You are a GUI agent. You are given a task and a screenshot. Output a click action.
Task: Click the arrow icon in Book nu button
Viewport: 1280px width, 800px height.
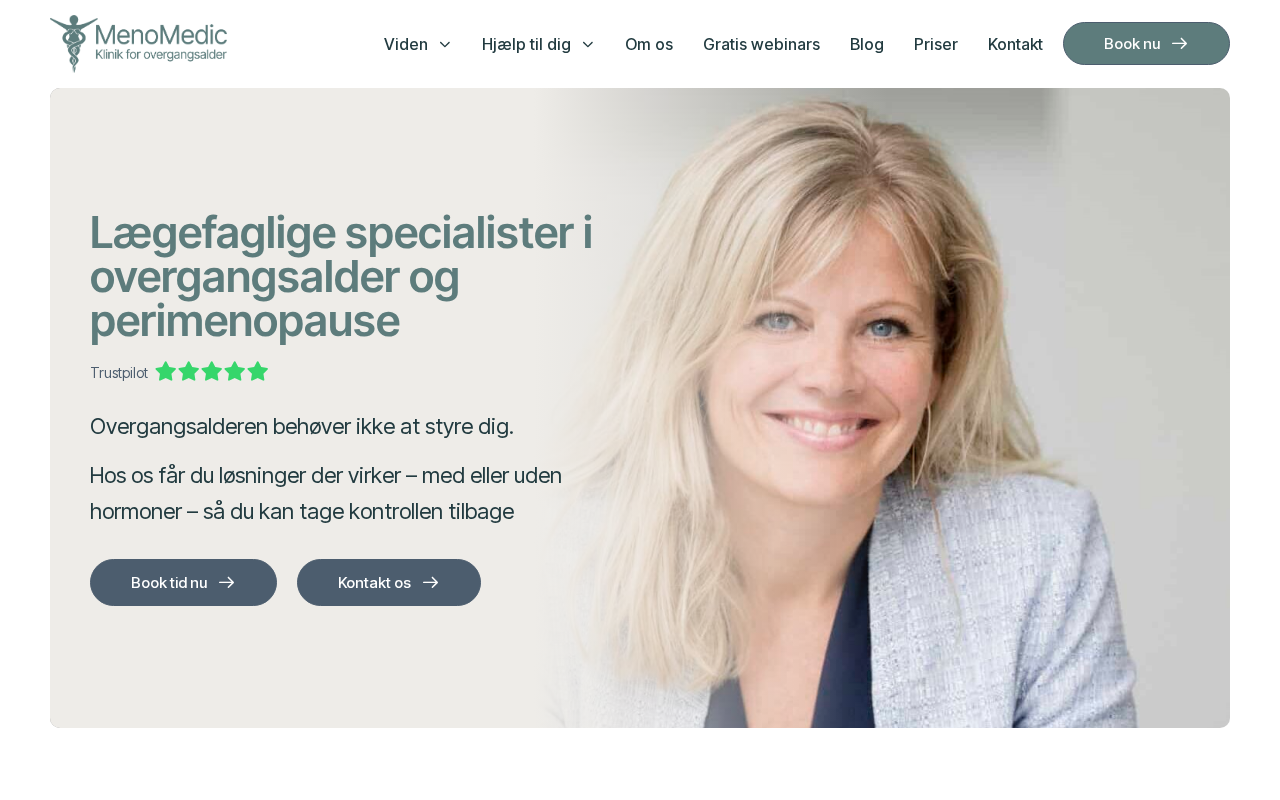(1180, 43)
